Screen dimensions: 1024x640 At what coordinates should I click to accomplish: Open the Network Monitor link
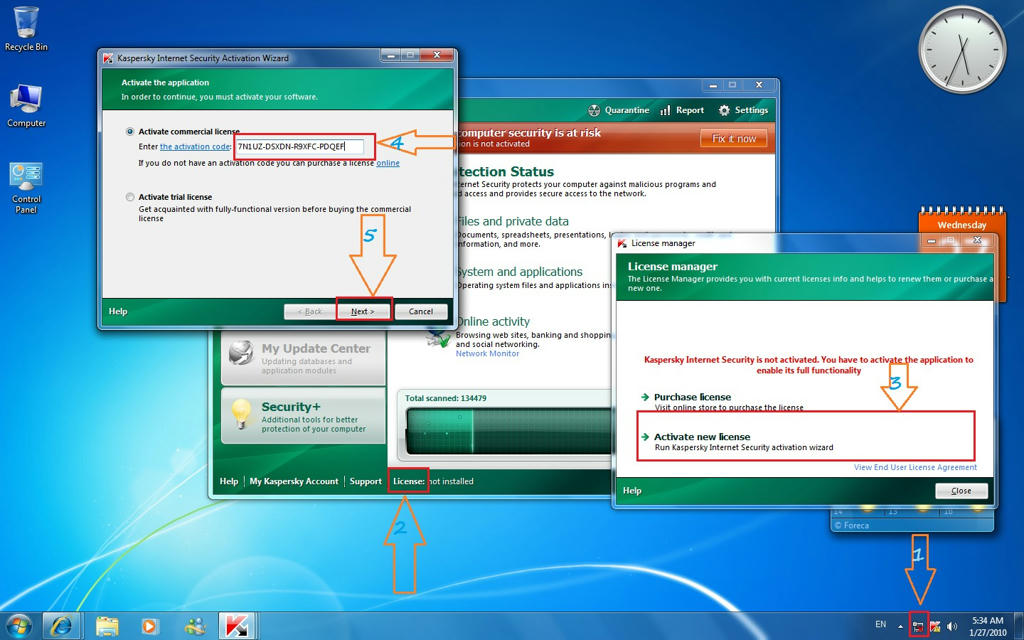point(487,353)
